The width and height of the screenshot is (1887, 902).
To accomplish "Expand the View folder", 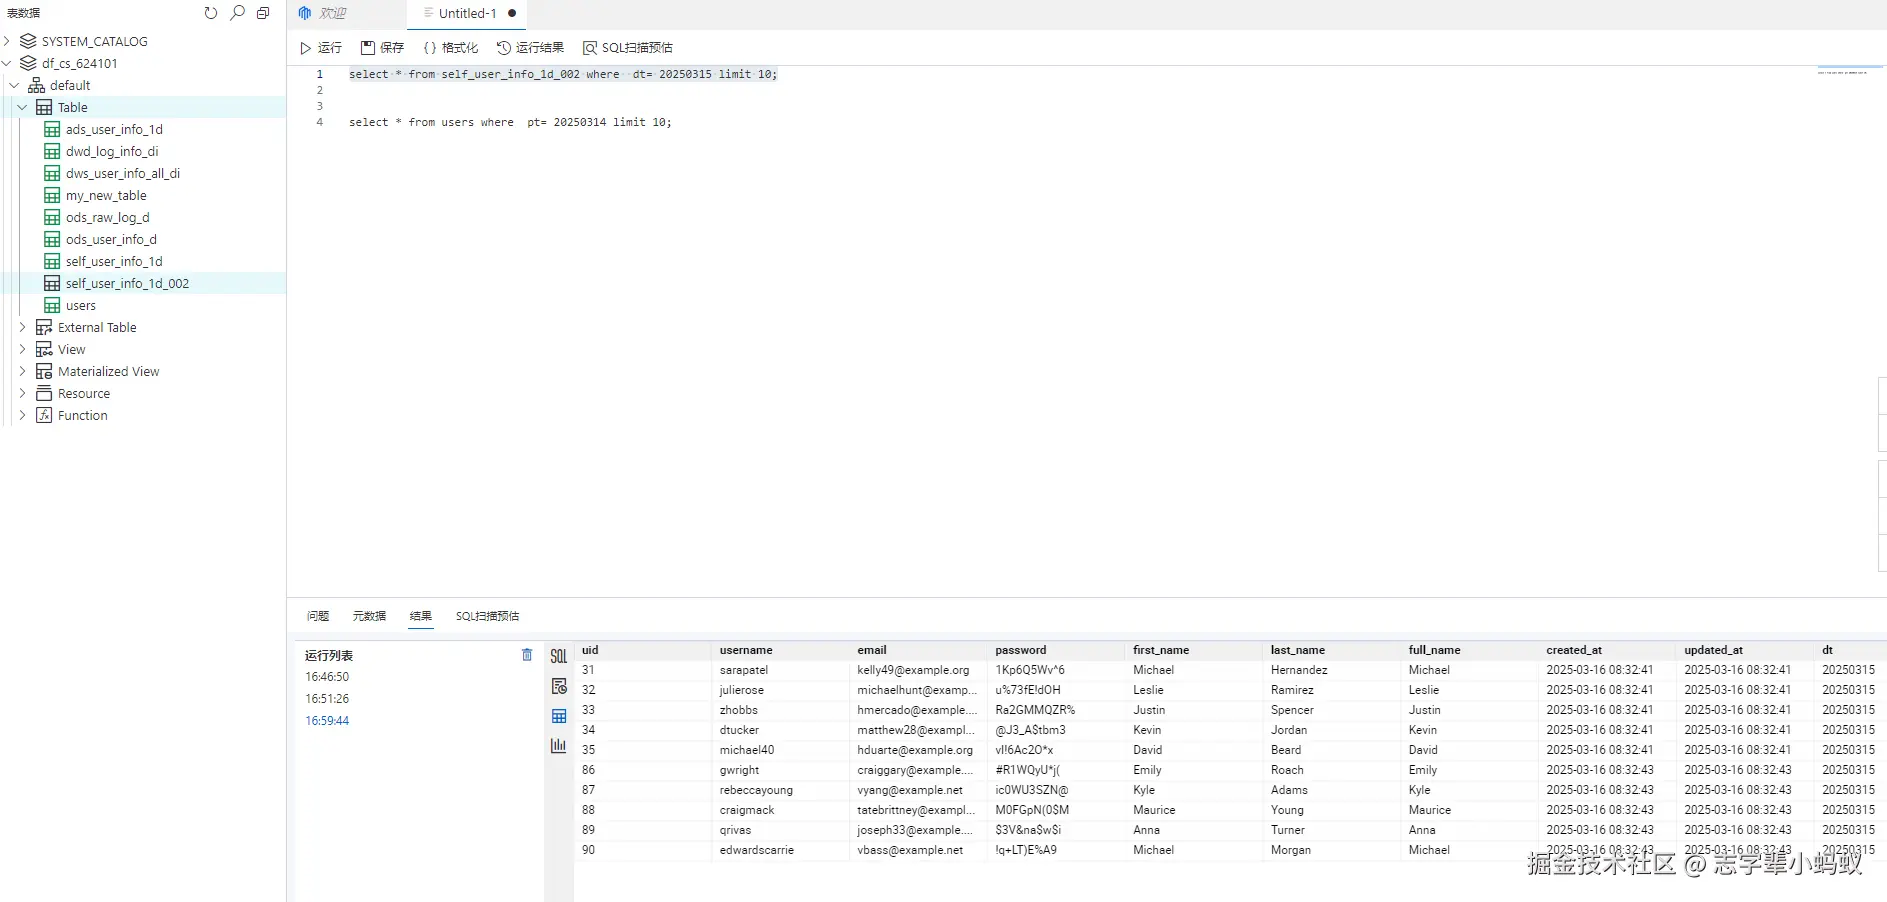I will (x=23, y=349).
